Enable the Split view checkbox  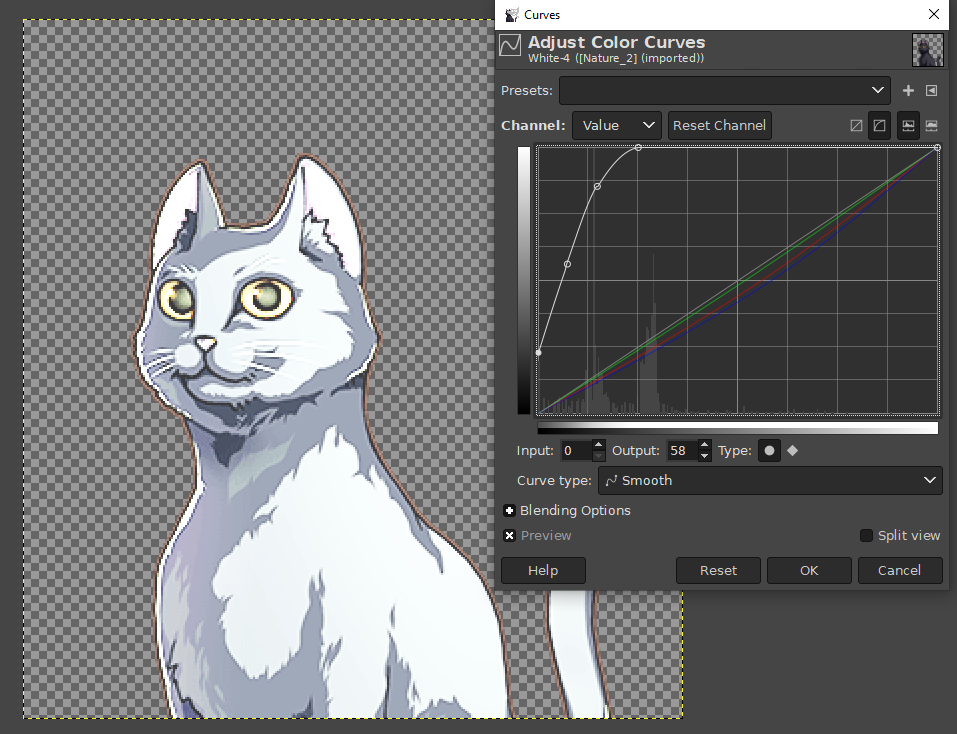[x=866, y=536]
